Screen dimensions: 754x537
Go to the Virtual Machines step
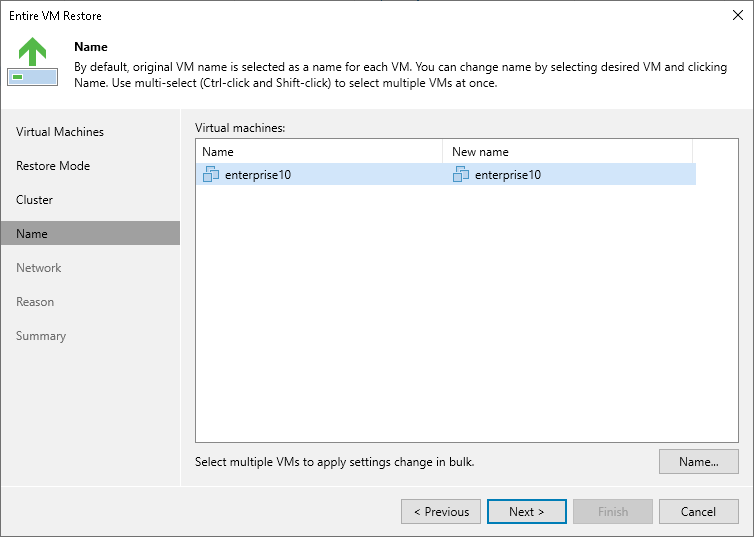60,132
